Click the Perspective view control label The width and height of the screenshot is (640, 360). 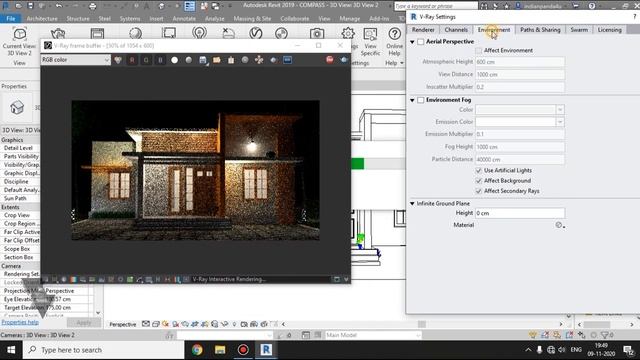pos(122,324)
